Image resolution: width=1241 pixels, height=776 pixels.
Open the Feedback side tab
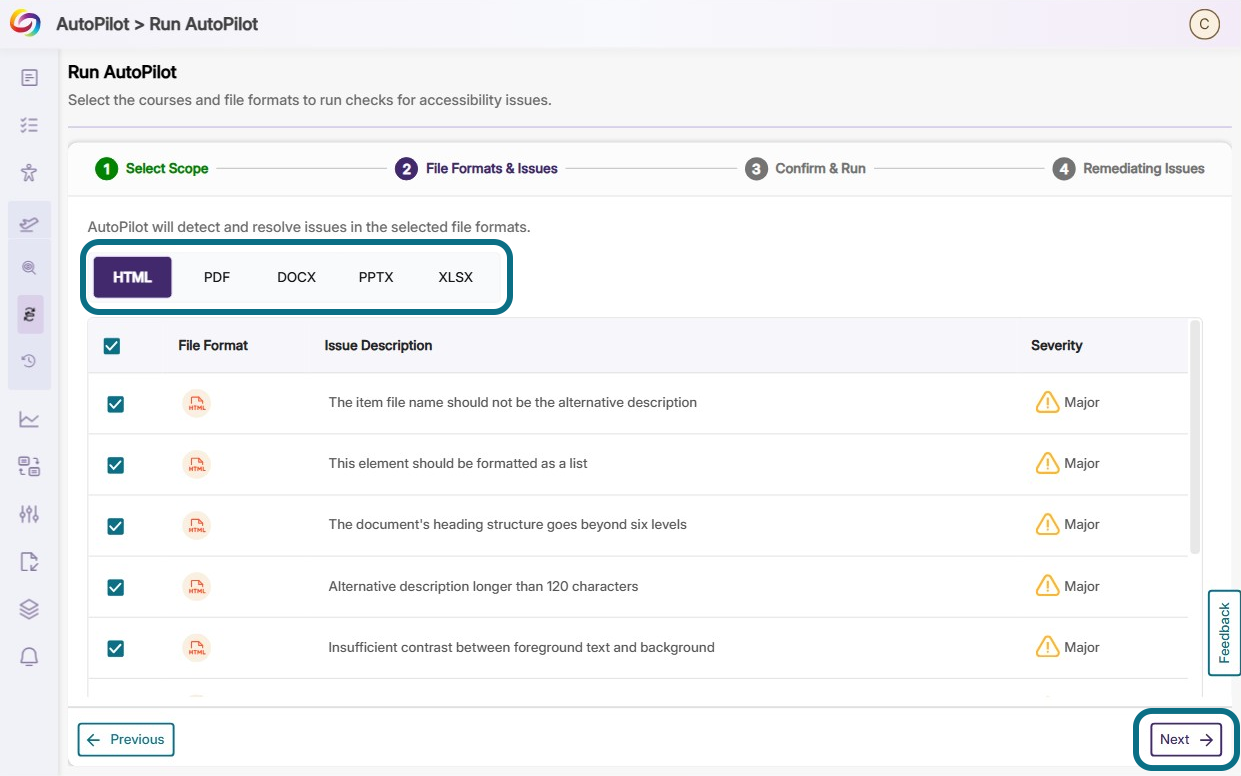coord(1224,633)
